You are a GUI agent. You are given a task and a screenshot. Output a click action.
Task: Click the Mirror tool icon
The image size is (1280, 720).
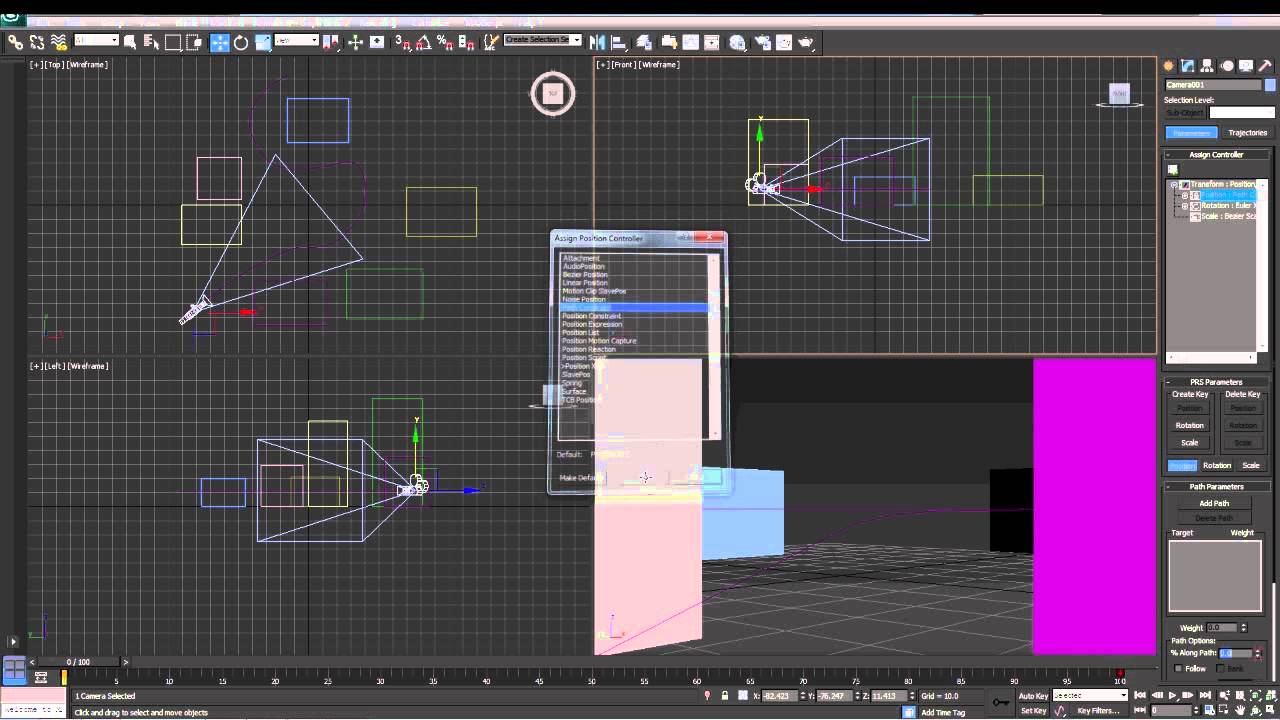(x=597, y=42)
